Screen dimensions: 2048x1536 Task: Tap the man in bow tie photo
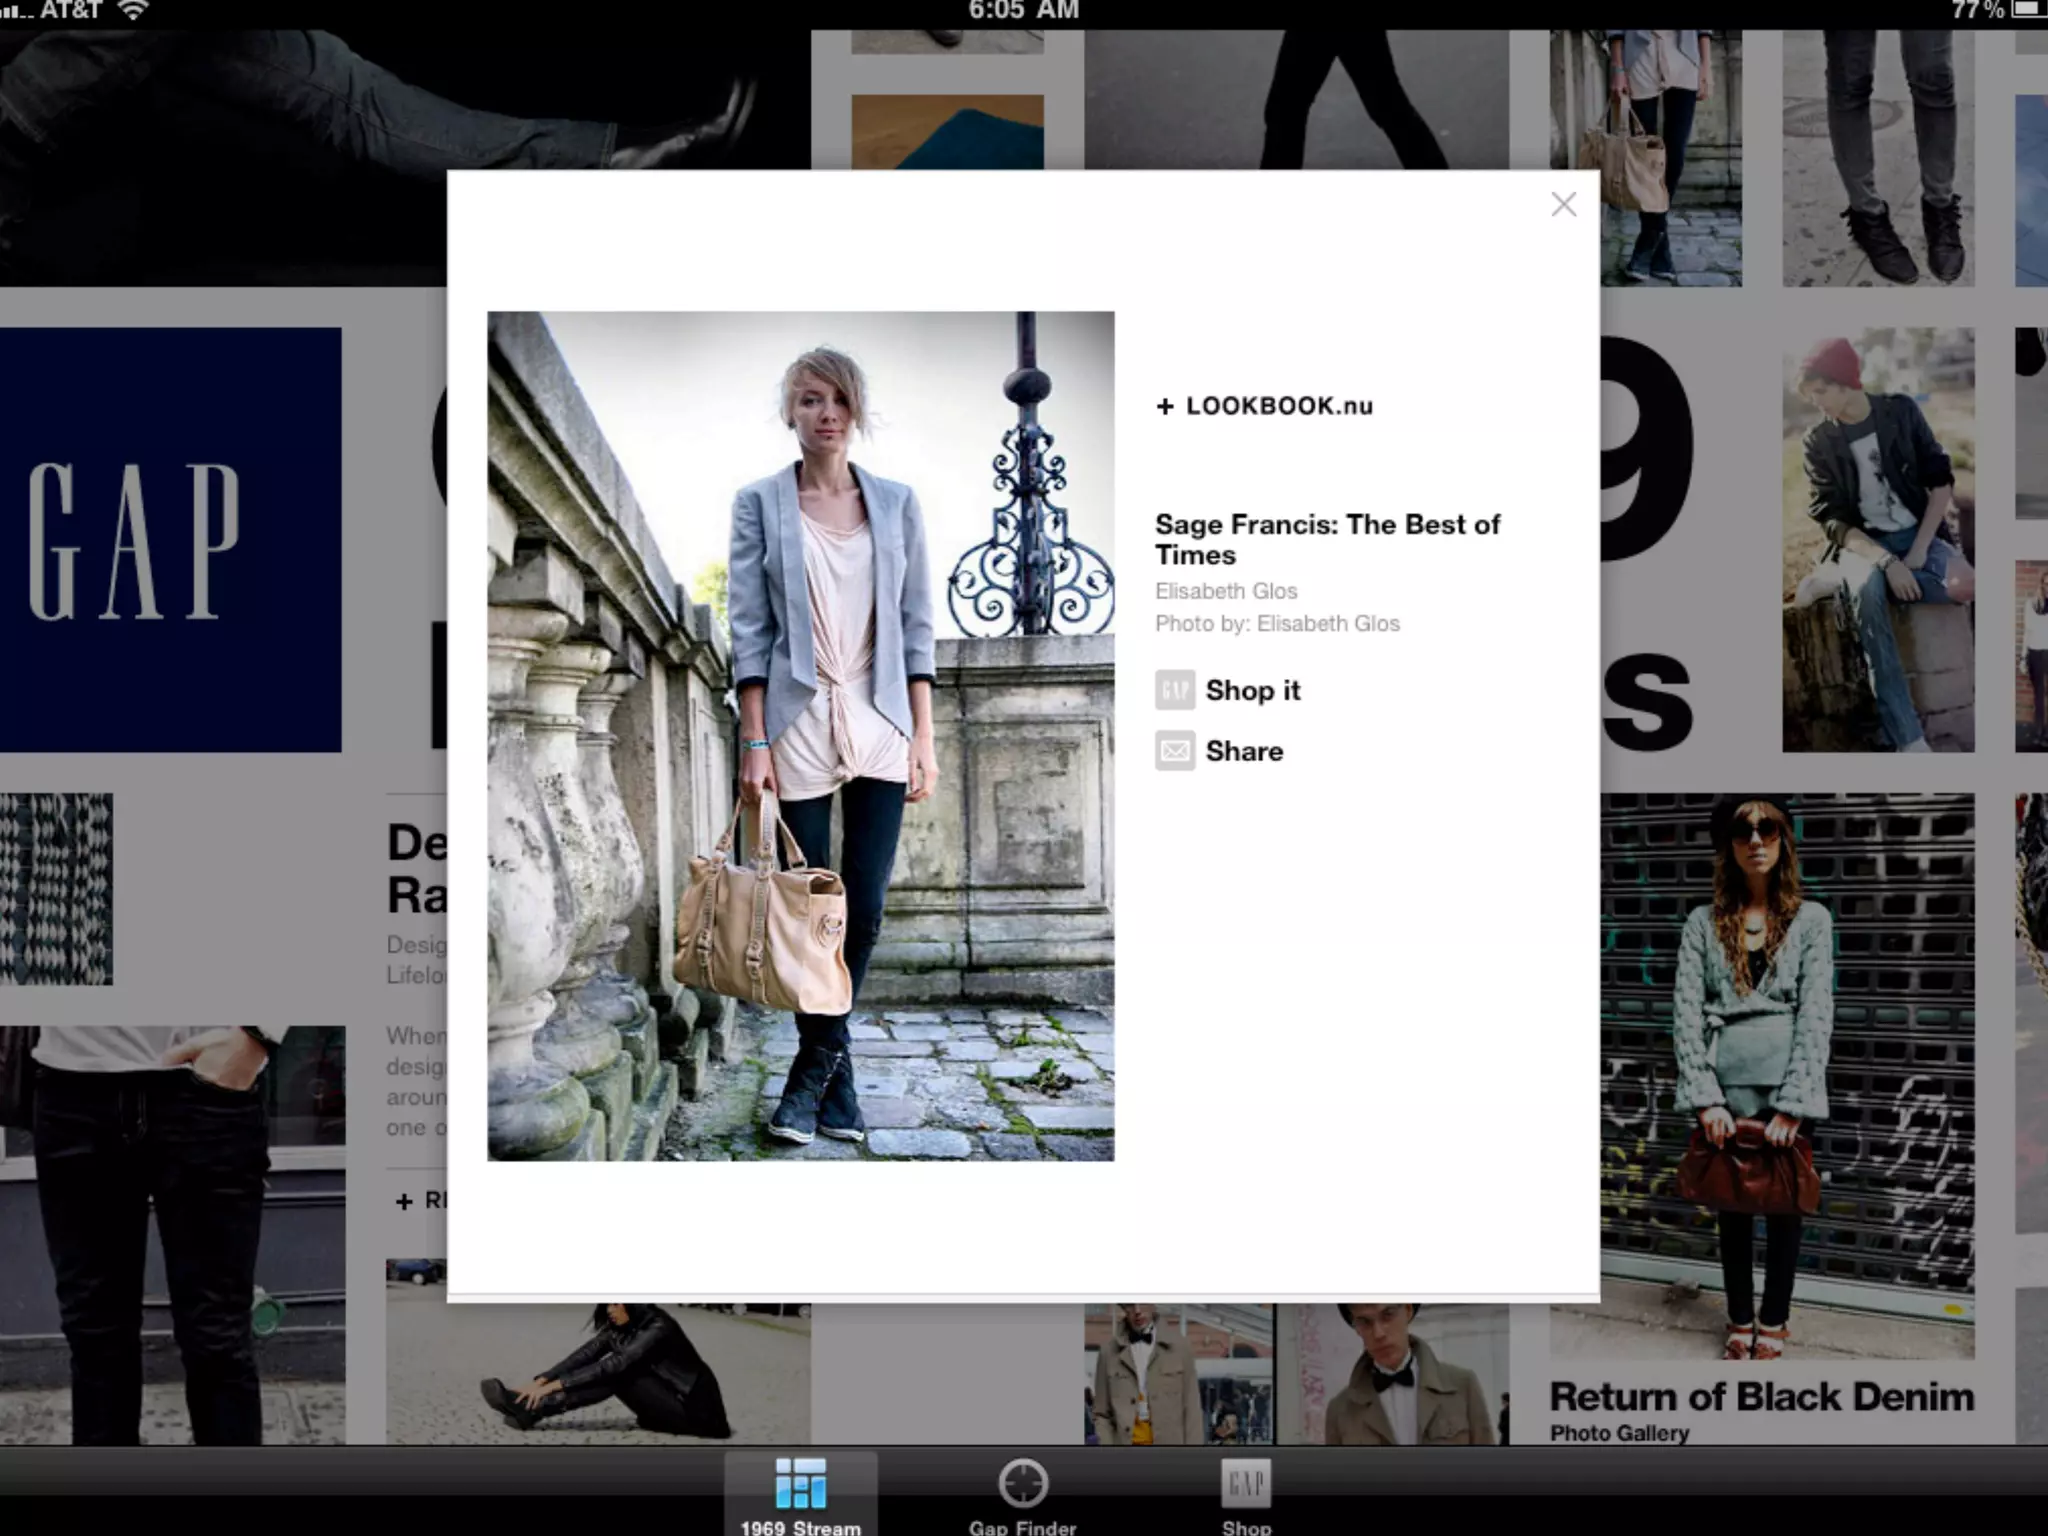click(x=1395, y=1375)
